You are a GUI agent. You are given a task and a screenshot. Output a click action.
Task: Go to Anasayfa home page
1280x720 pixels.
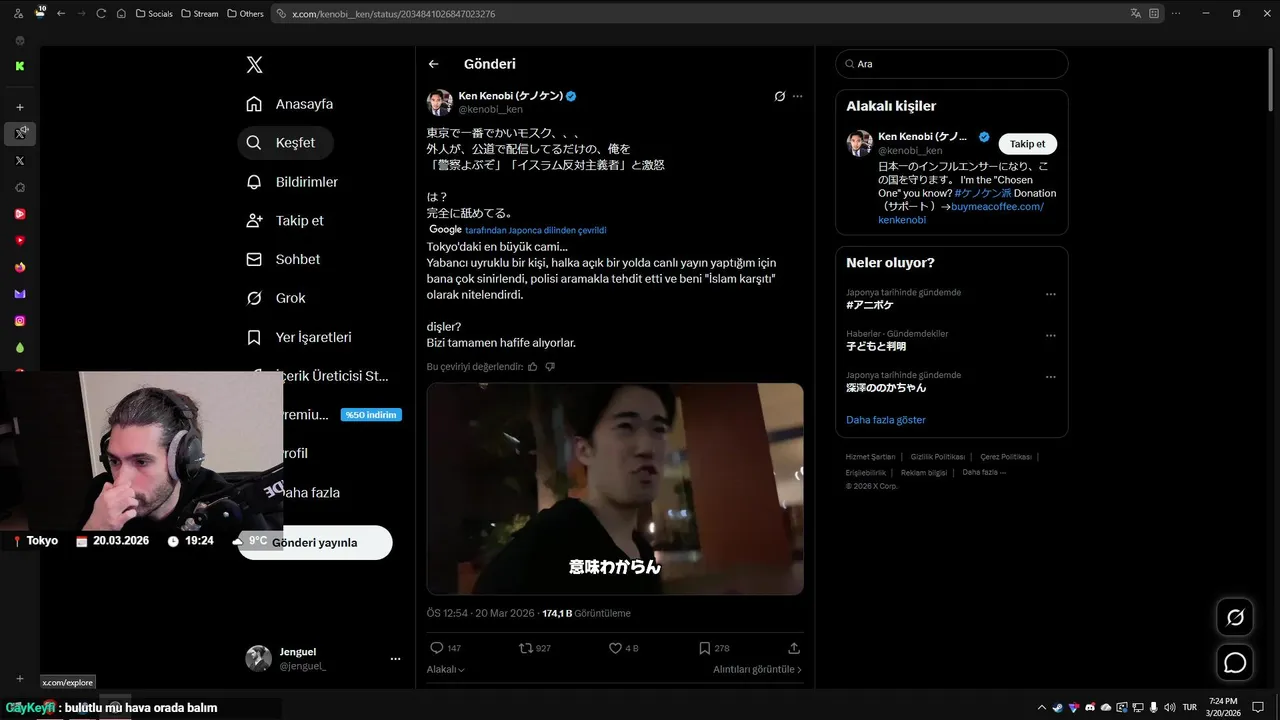tap(290, 104)
